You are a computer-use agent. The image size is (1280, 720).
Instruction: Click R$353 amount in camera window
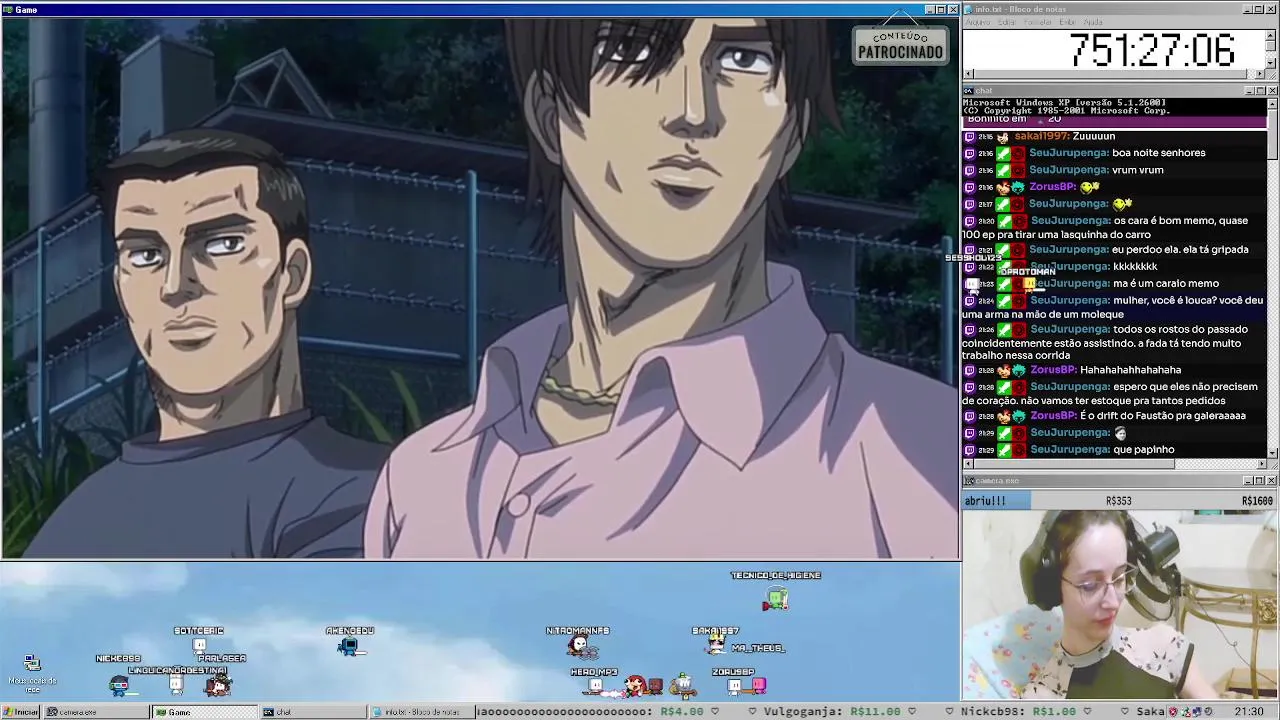pos(1118,501)
